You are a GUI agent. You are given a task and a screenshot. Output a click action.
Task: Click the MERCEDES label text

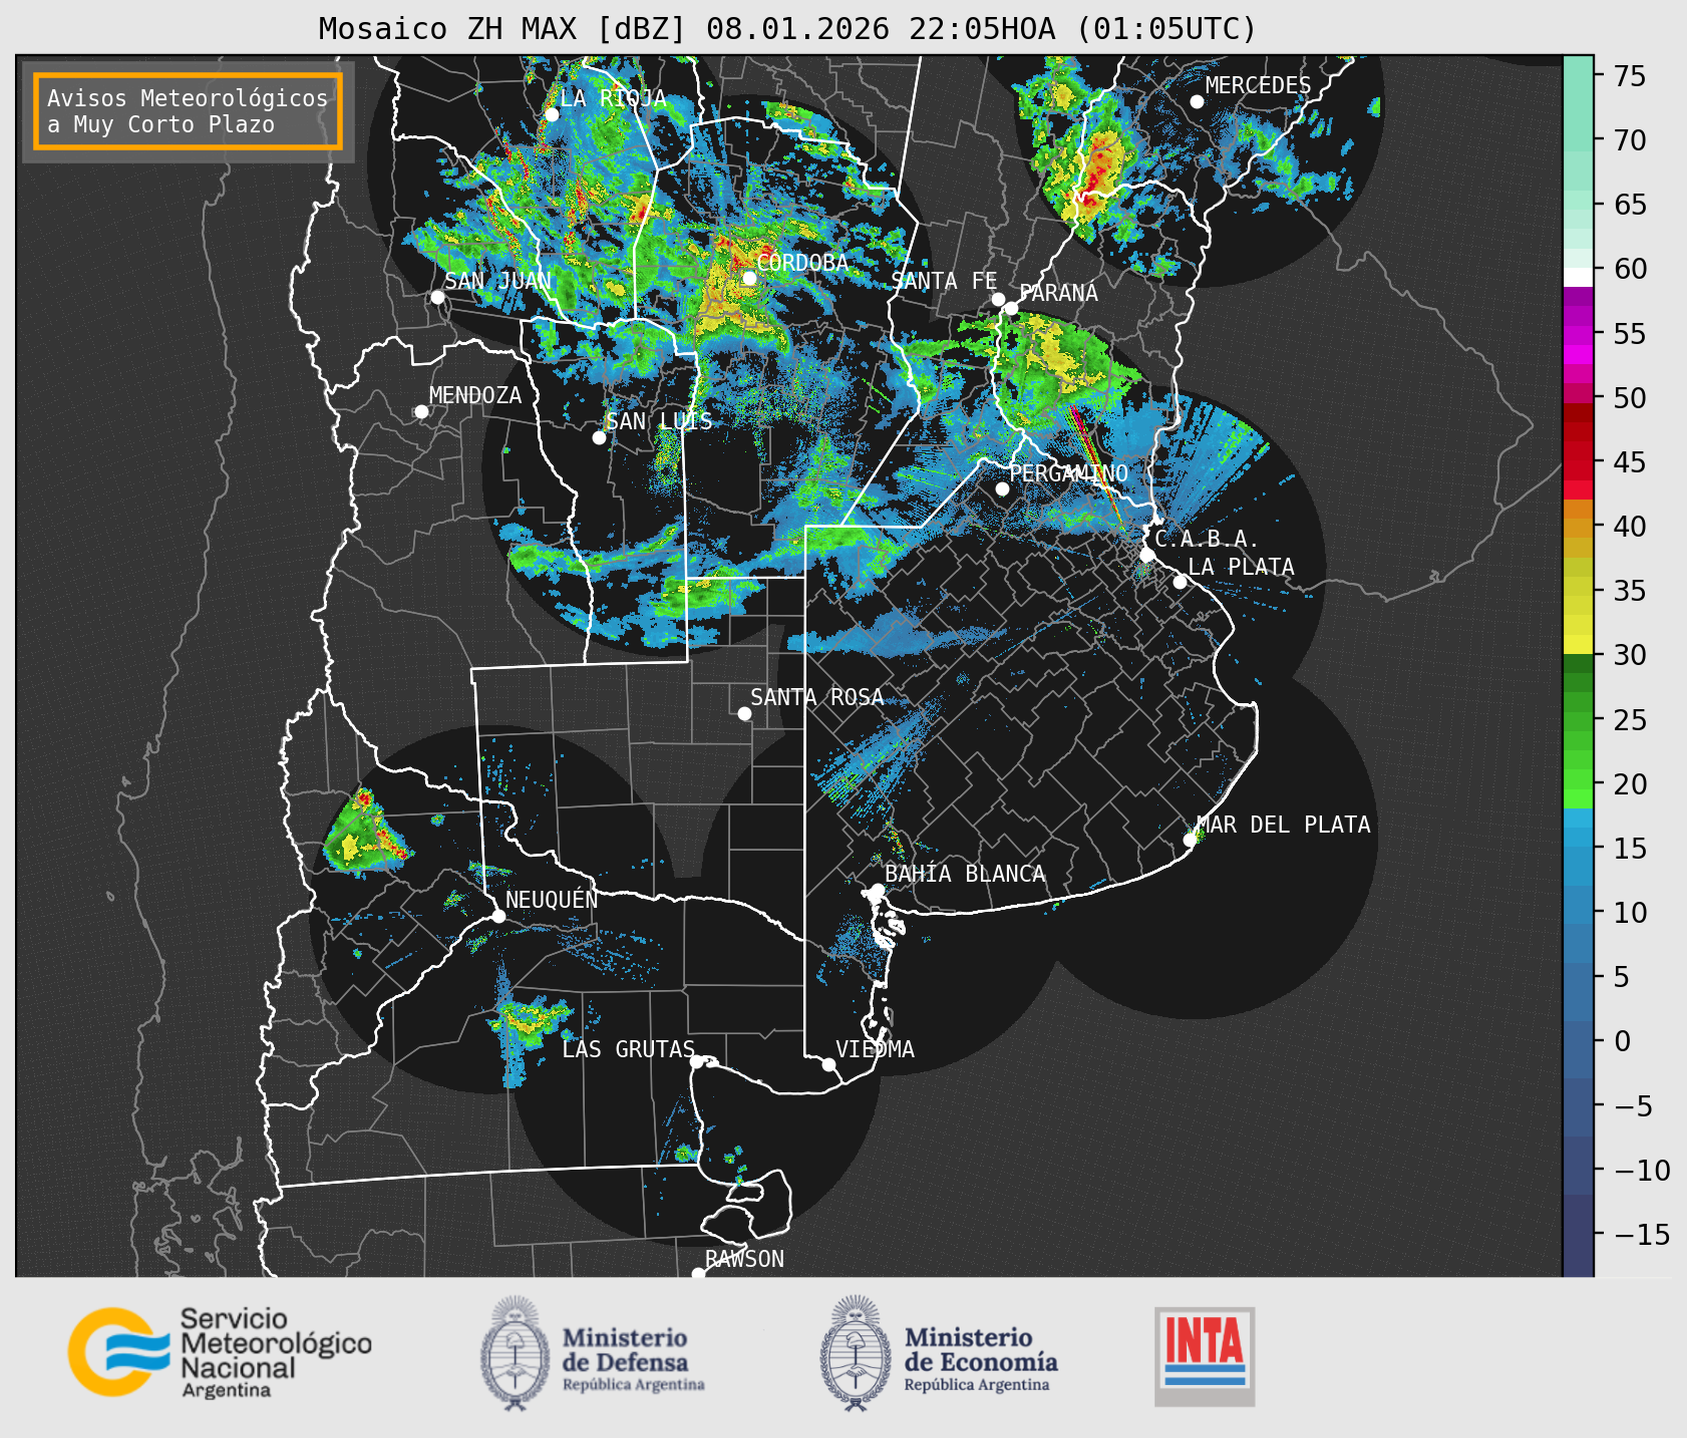click(x=1258, y=85)
